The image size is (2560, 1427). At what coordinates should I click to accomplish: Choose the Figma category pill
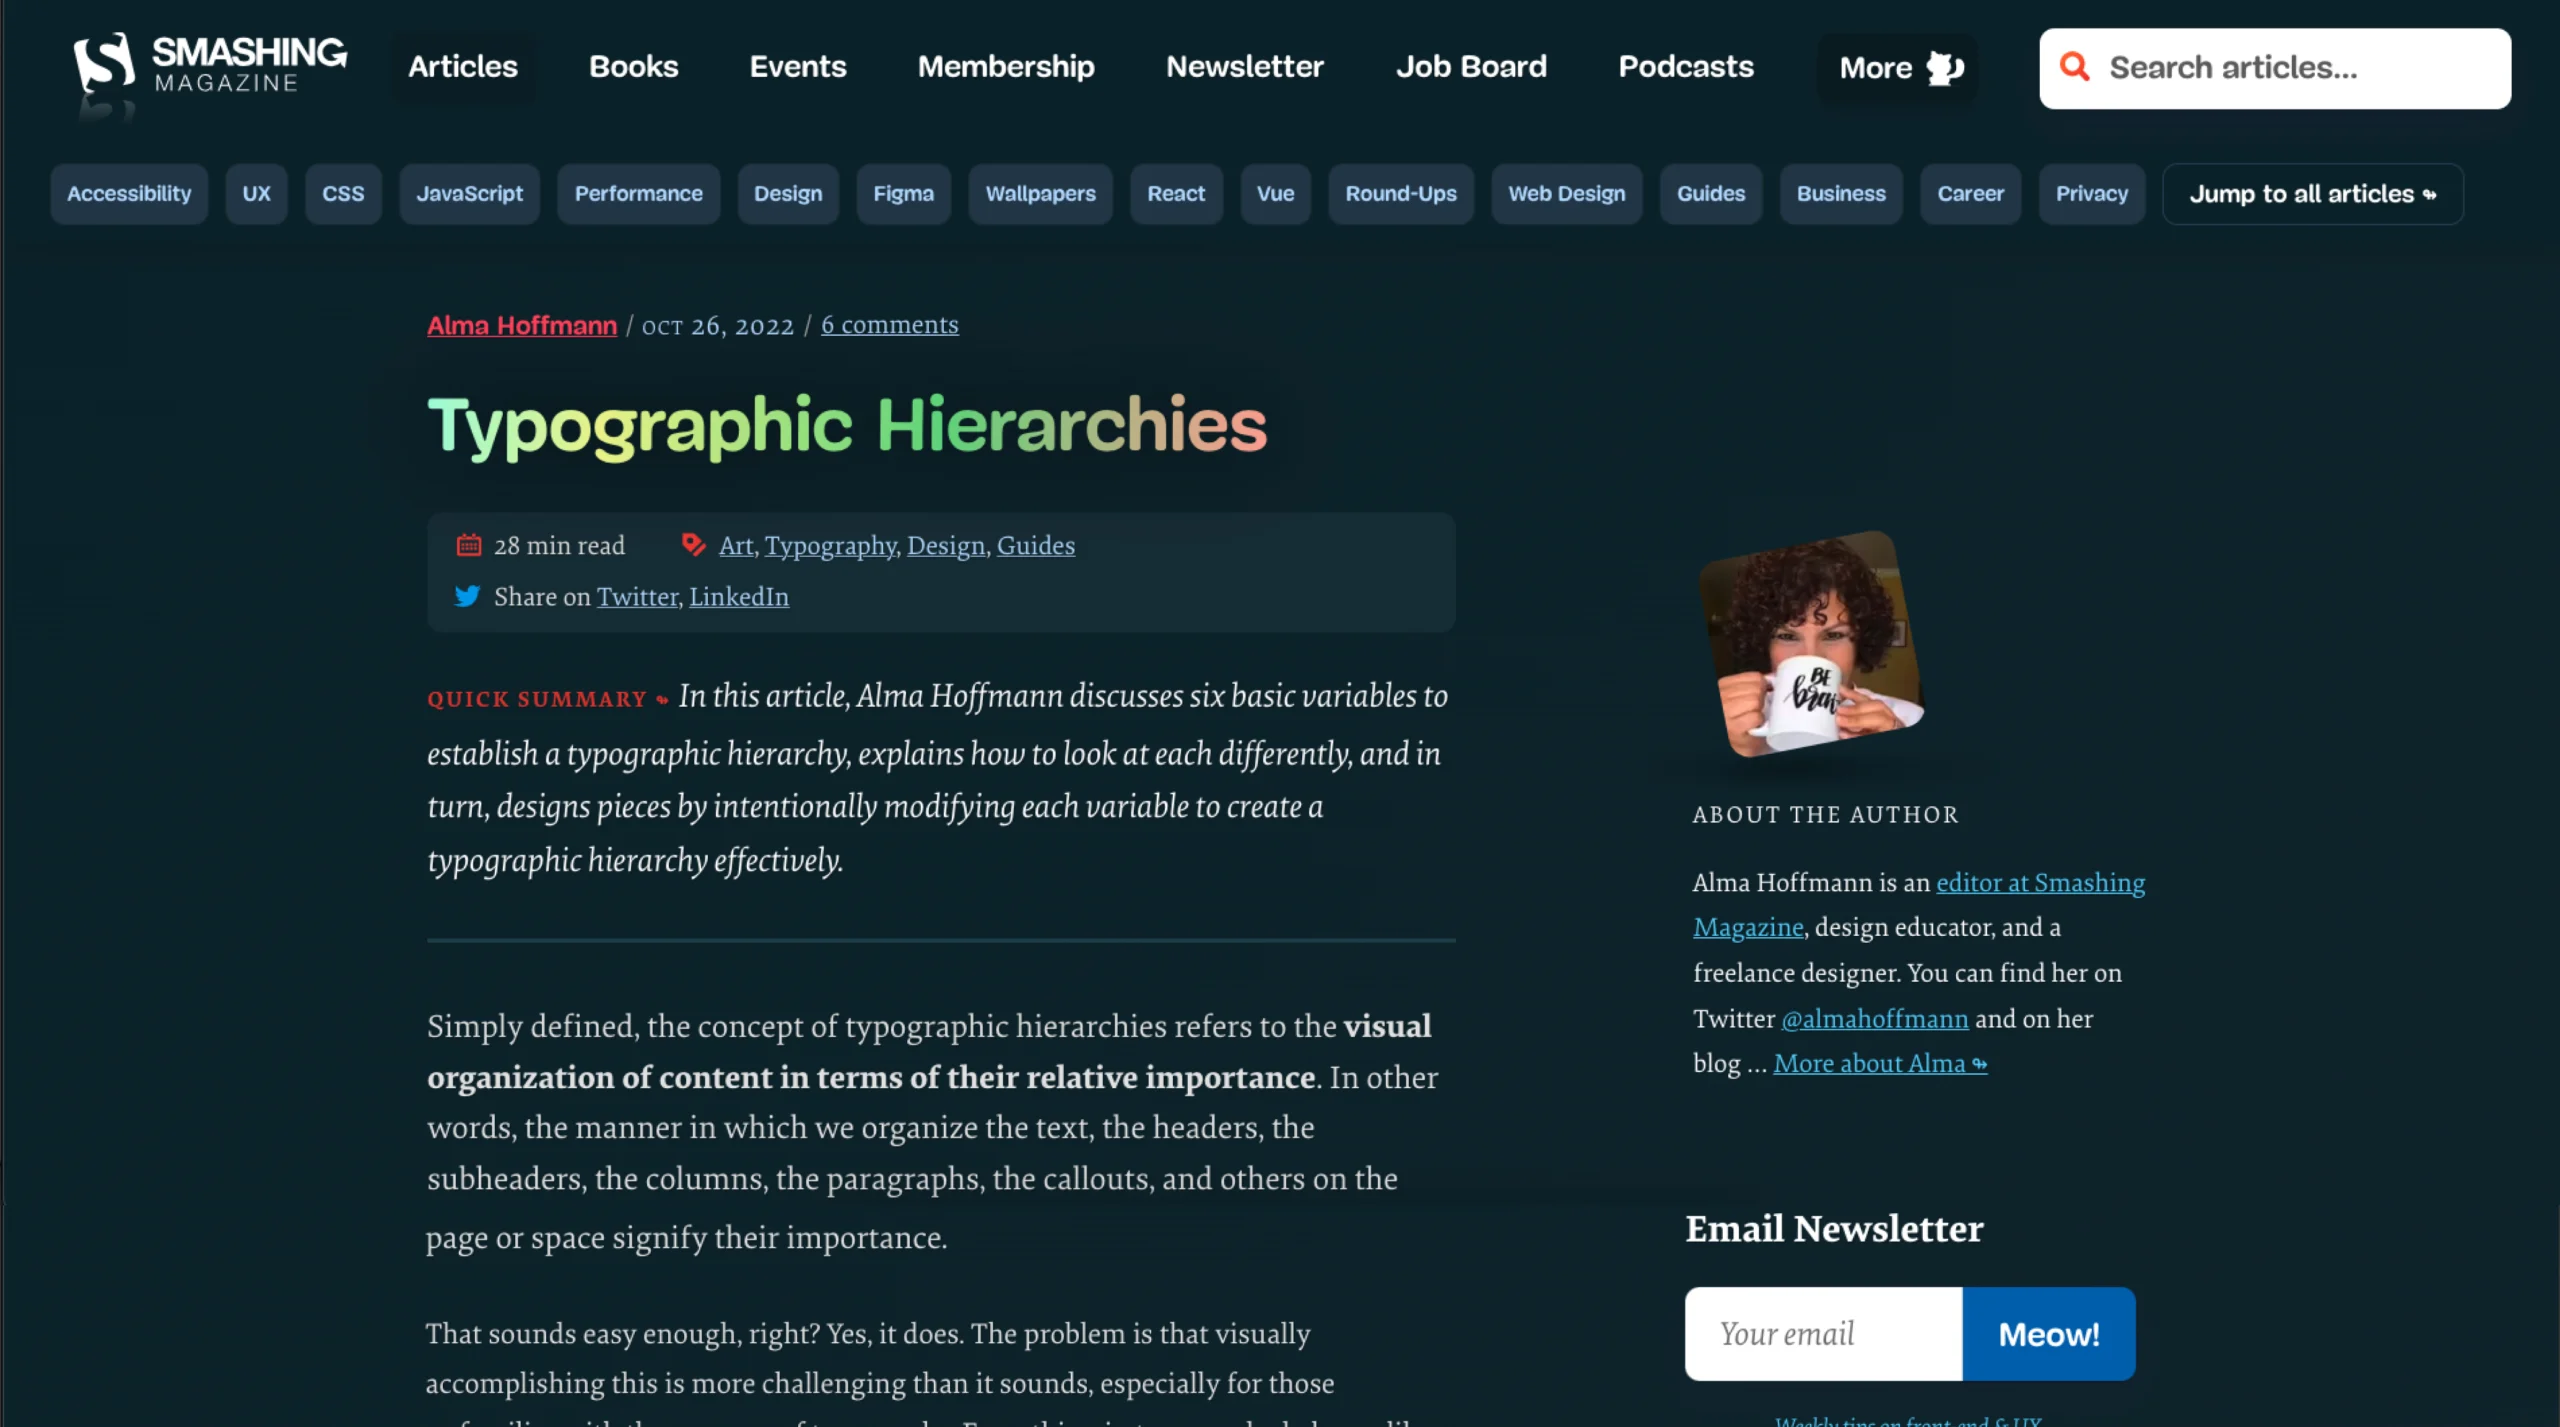click(903, 194)
